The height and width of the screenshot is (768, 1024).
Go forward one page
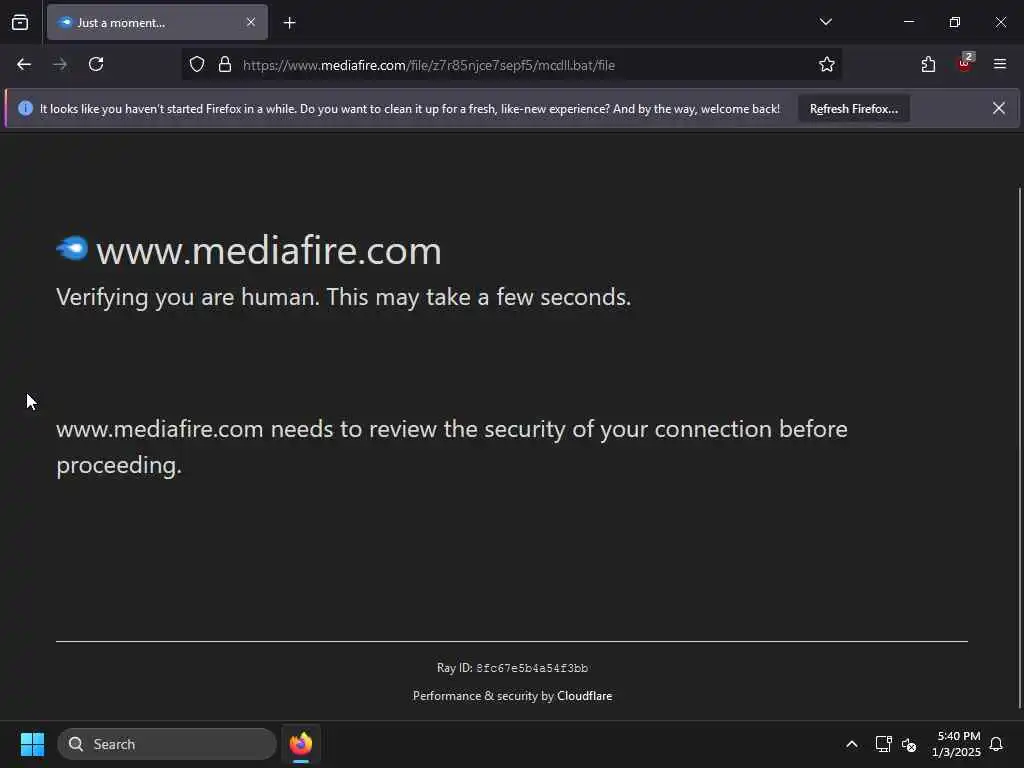coord(59,64)
